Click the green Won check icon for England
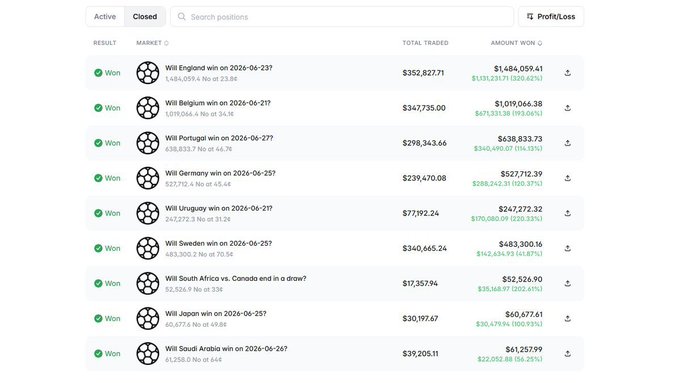 (98, 73)
